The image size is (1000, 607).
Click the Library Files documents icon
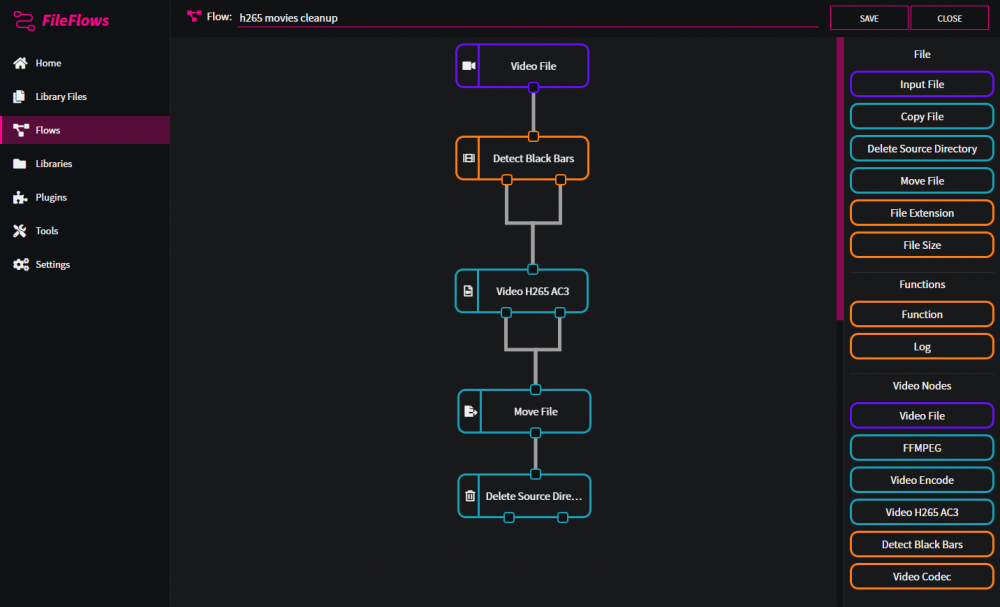click(20, 96)
